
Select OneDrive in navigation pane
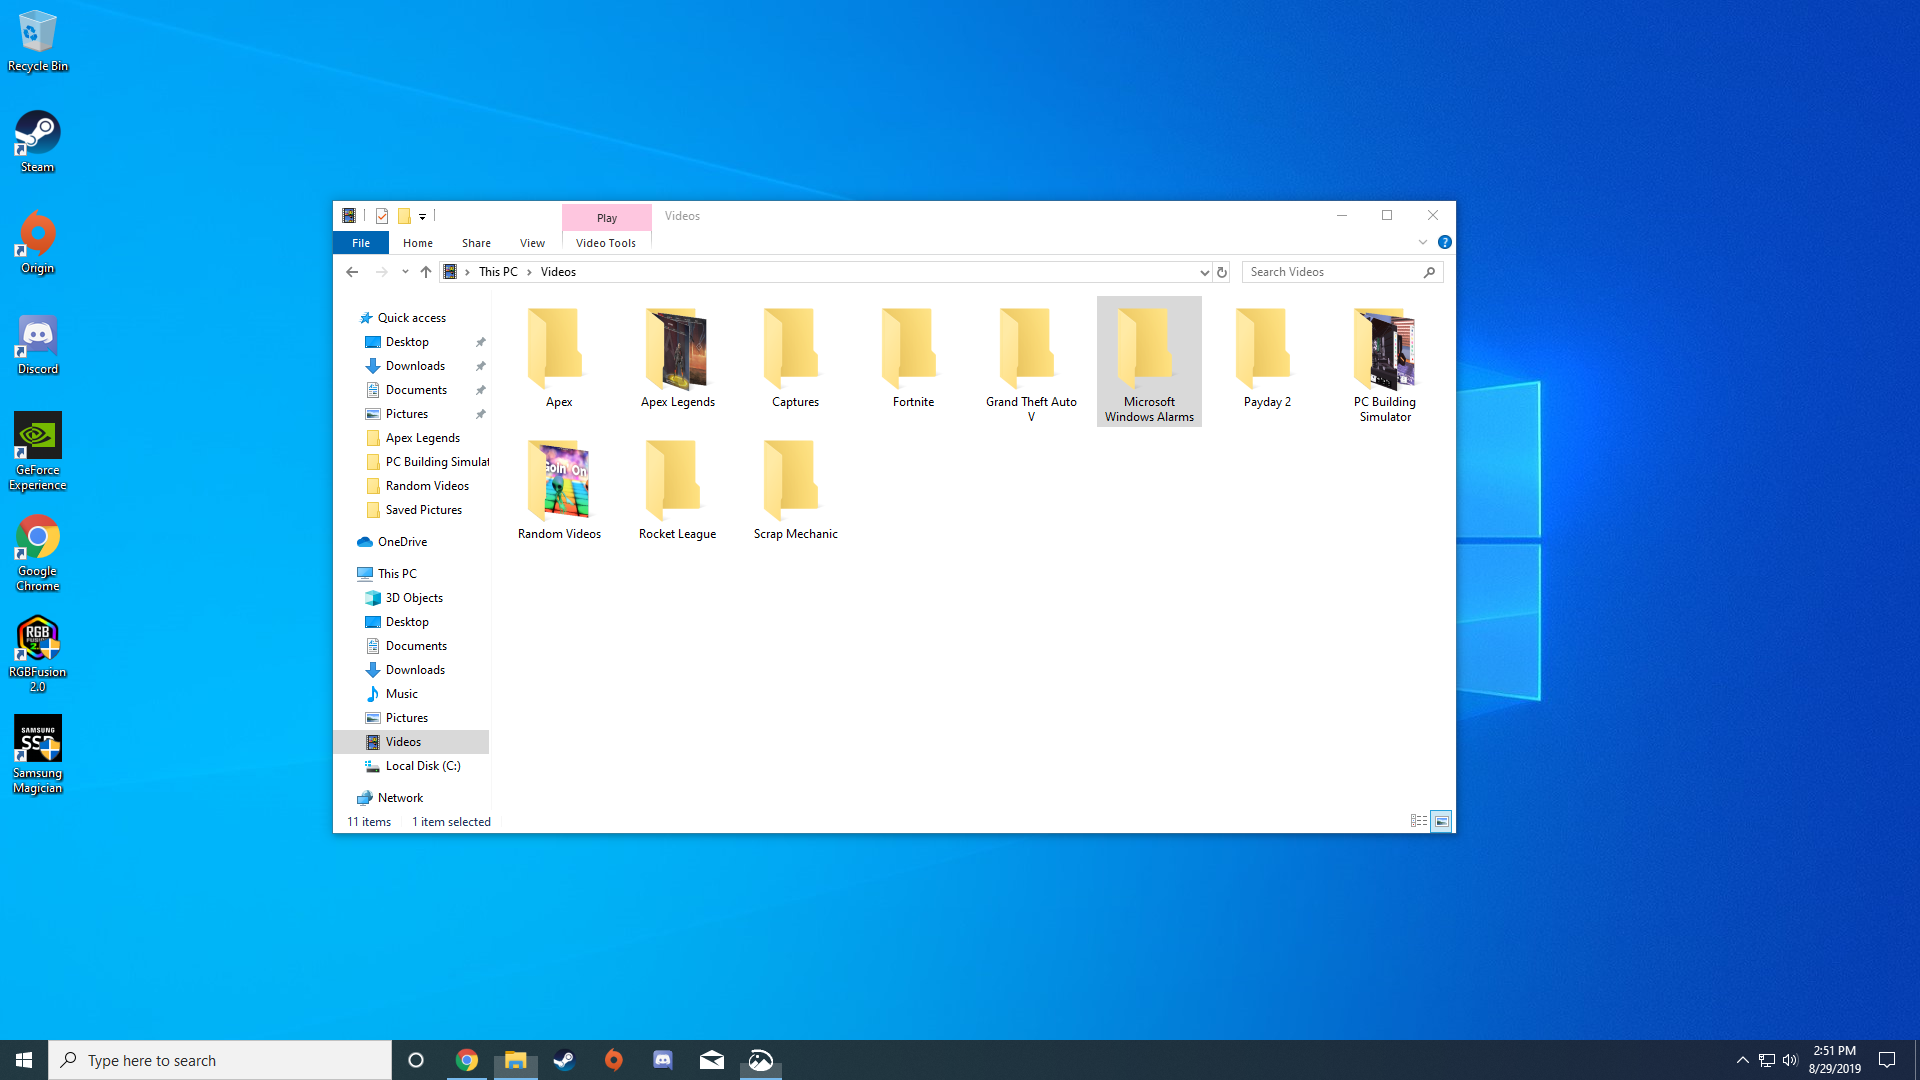(402, 542)
